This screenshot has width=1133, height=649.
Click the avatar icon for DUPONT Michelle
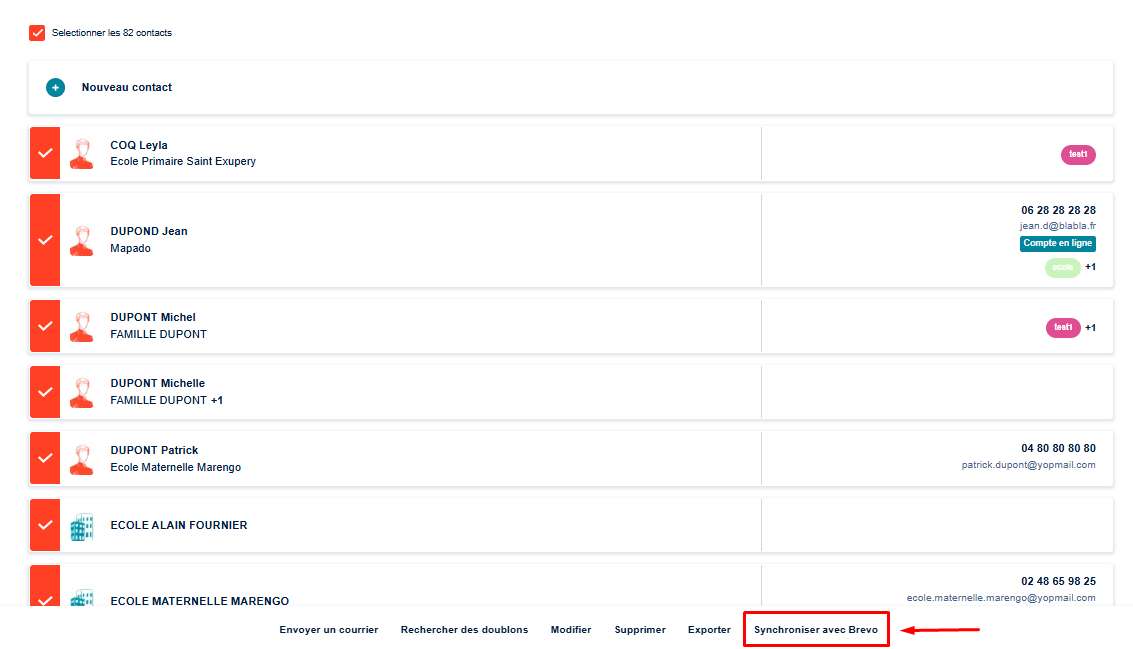pos(81,392)
